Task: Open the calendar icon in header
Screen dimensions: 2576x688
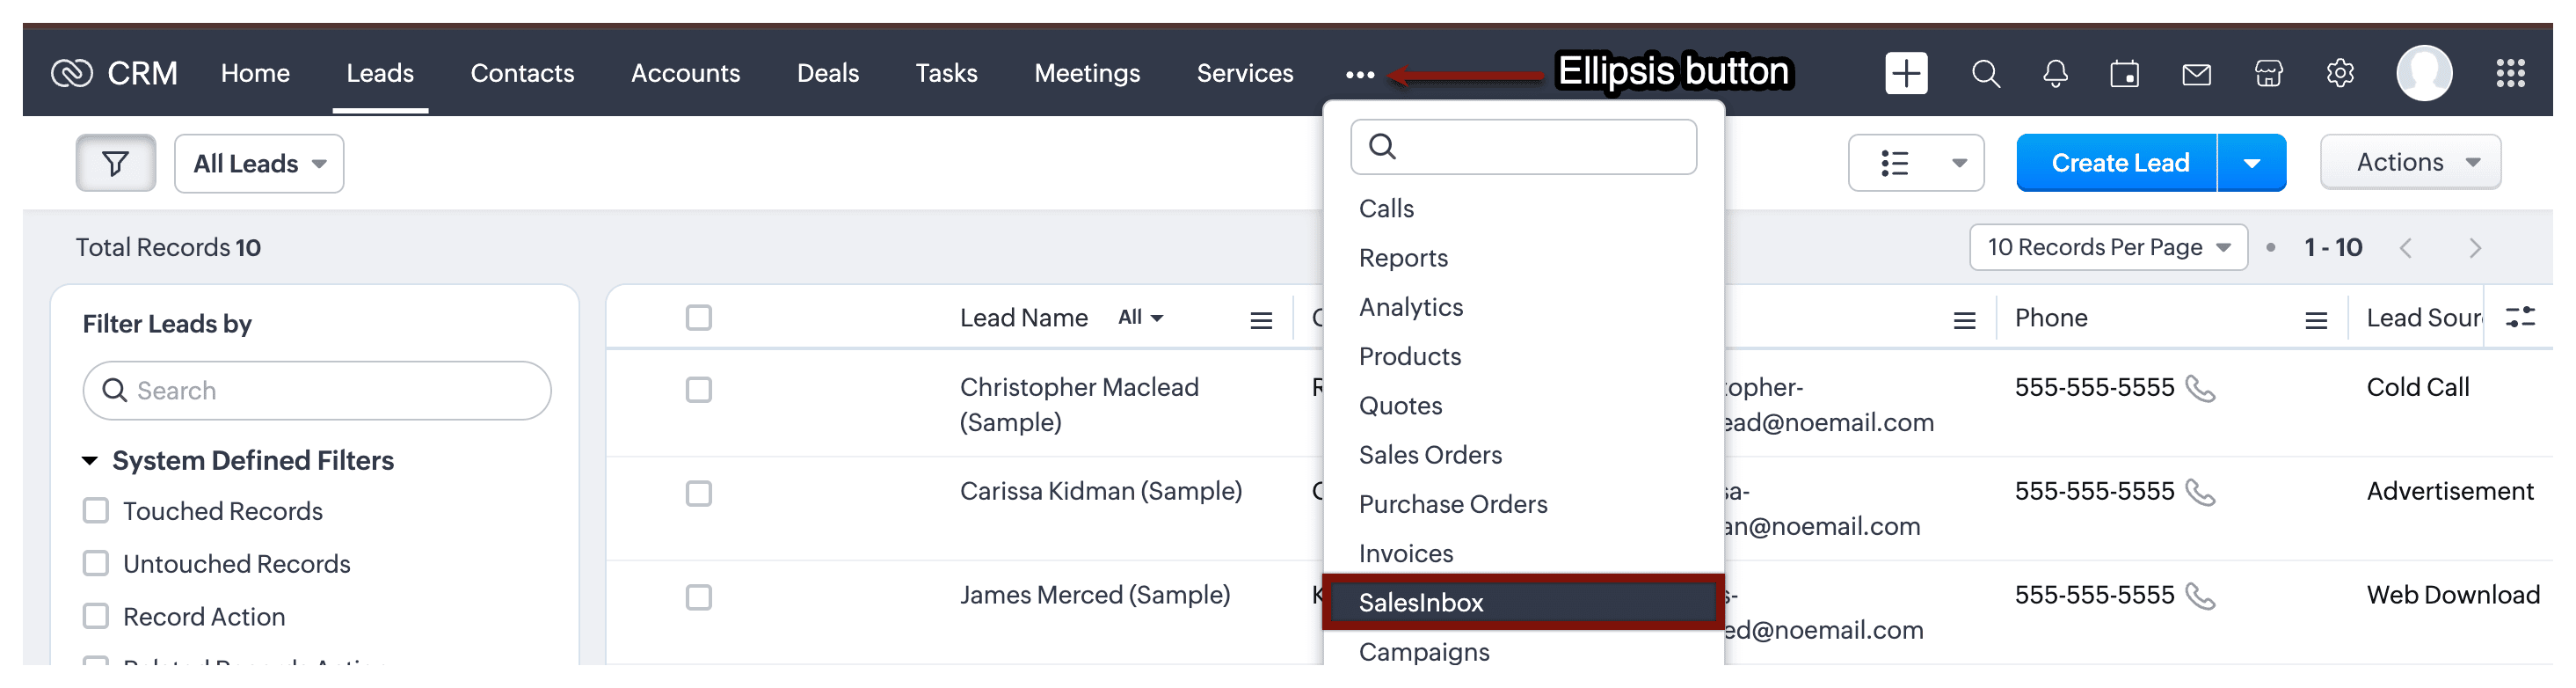Action: [x=2125, y=73]
